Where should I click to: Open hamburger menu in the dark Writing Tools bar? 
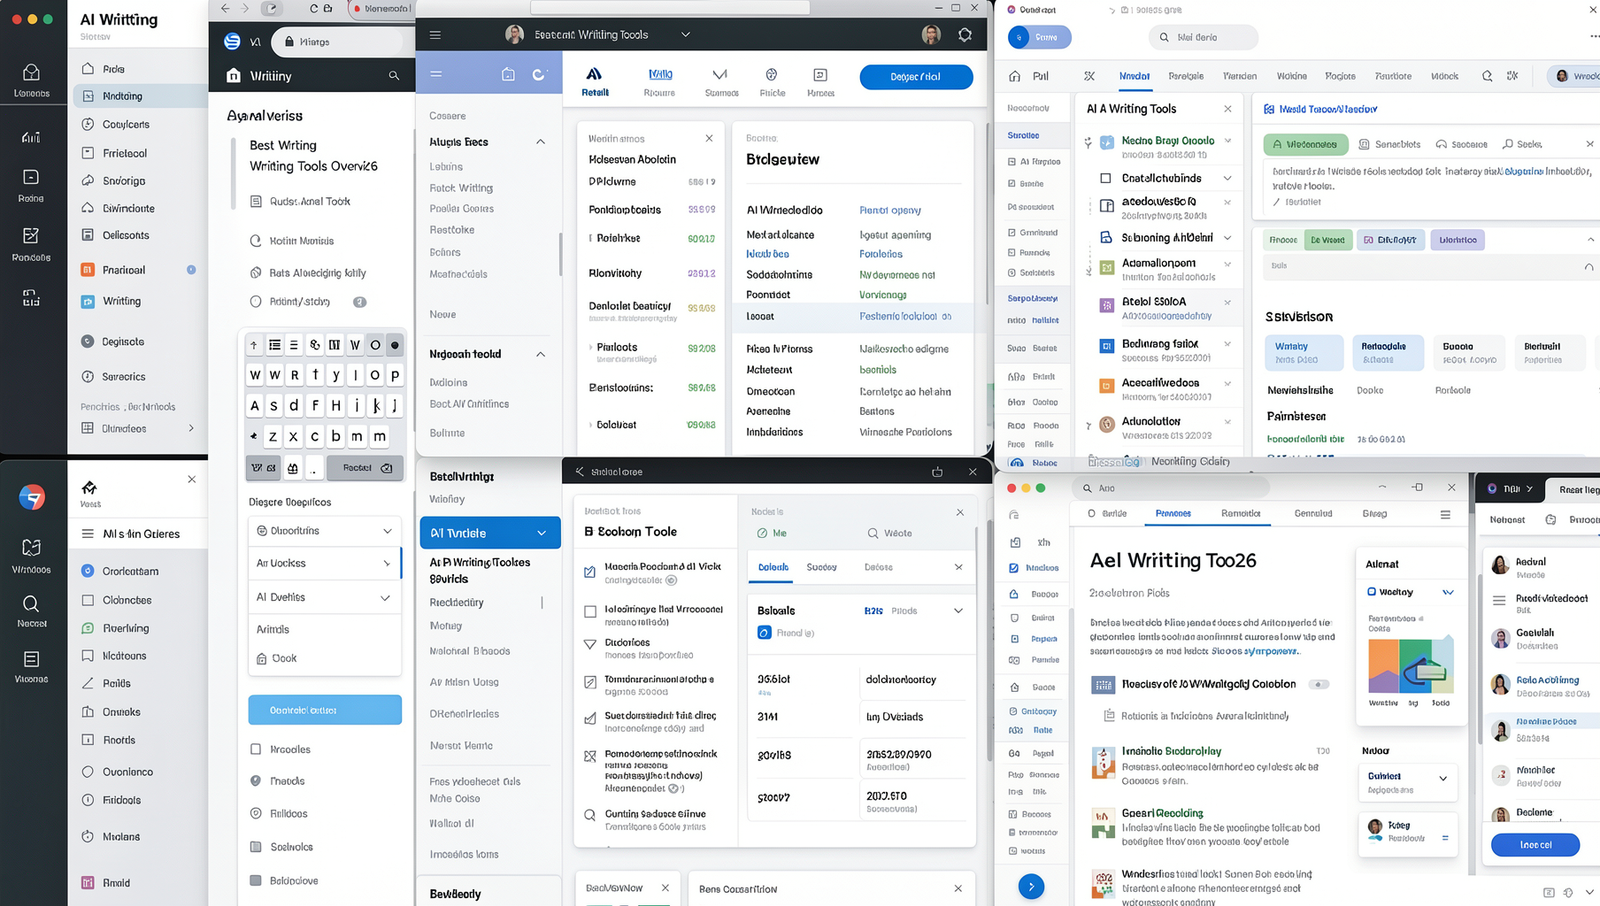(x=435, y=34)
